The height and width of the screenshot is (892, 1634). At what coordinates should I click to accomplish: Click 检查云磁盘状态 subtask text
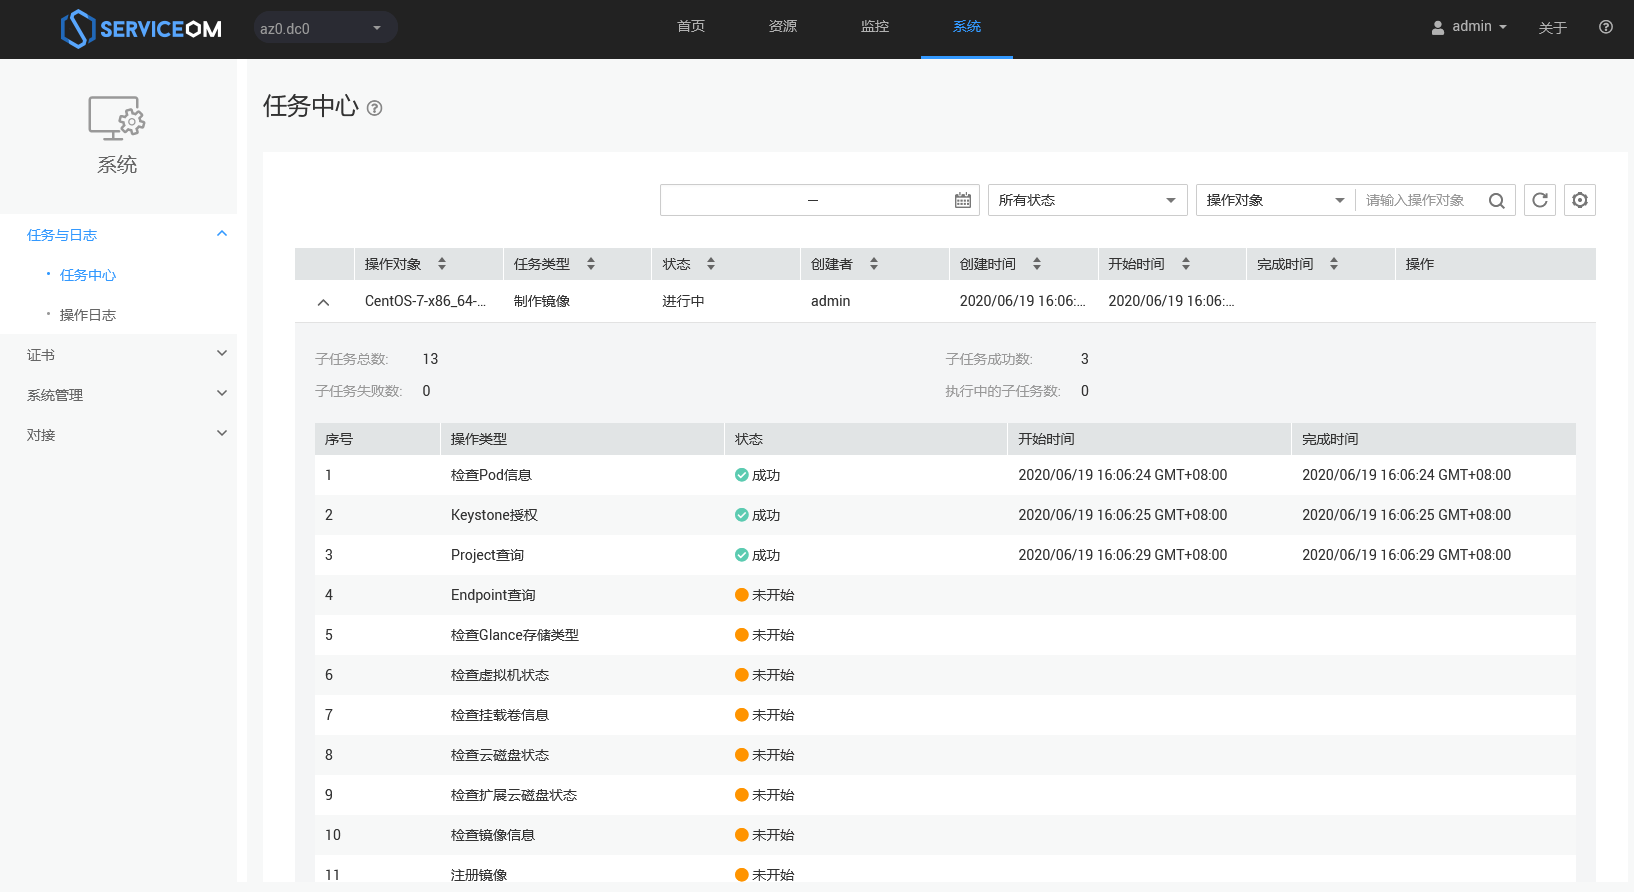[x=500, y=755]
